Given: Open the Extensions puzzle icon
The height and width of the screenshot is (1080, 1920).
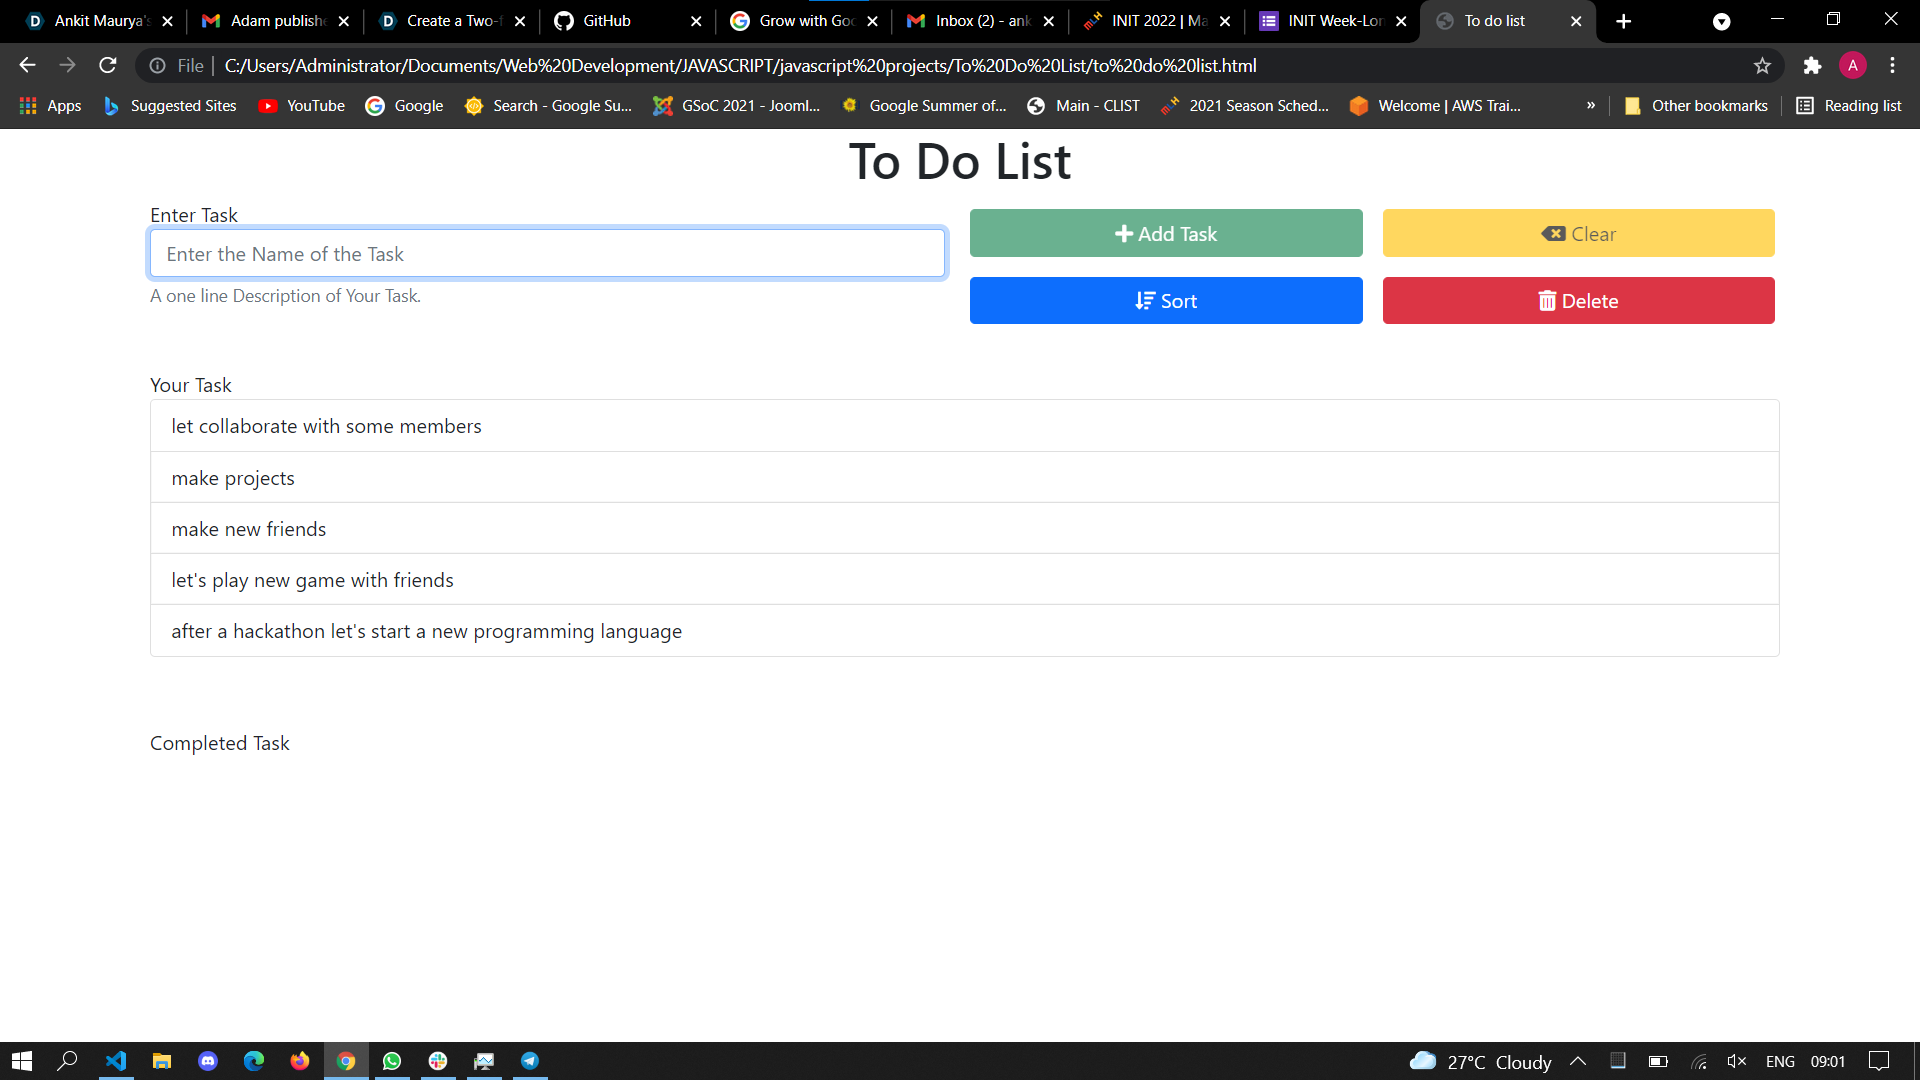Looking at the screenshot, I should click(1812, 66).
